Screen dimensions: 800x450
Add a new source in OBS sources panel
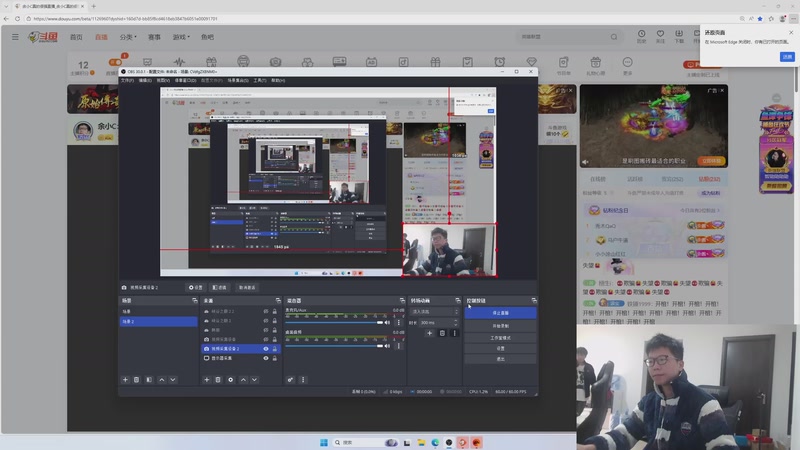tap(206, 380)
